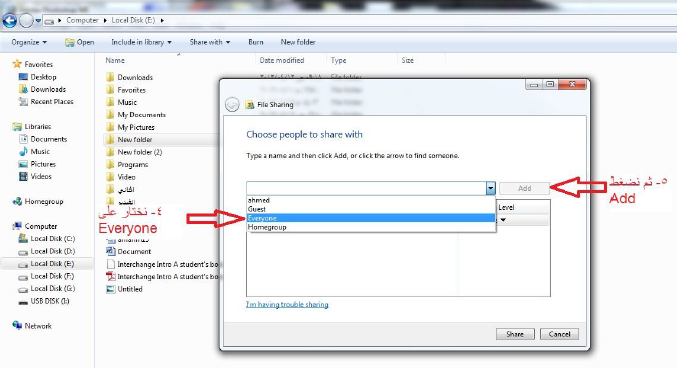This screenshot has height=368, width=677.
Task: Choose Guest from the user list
Action: (371, 209)
